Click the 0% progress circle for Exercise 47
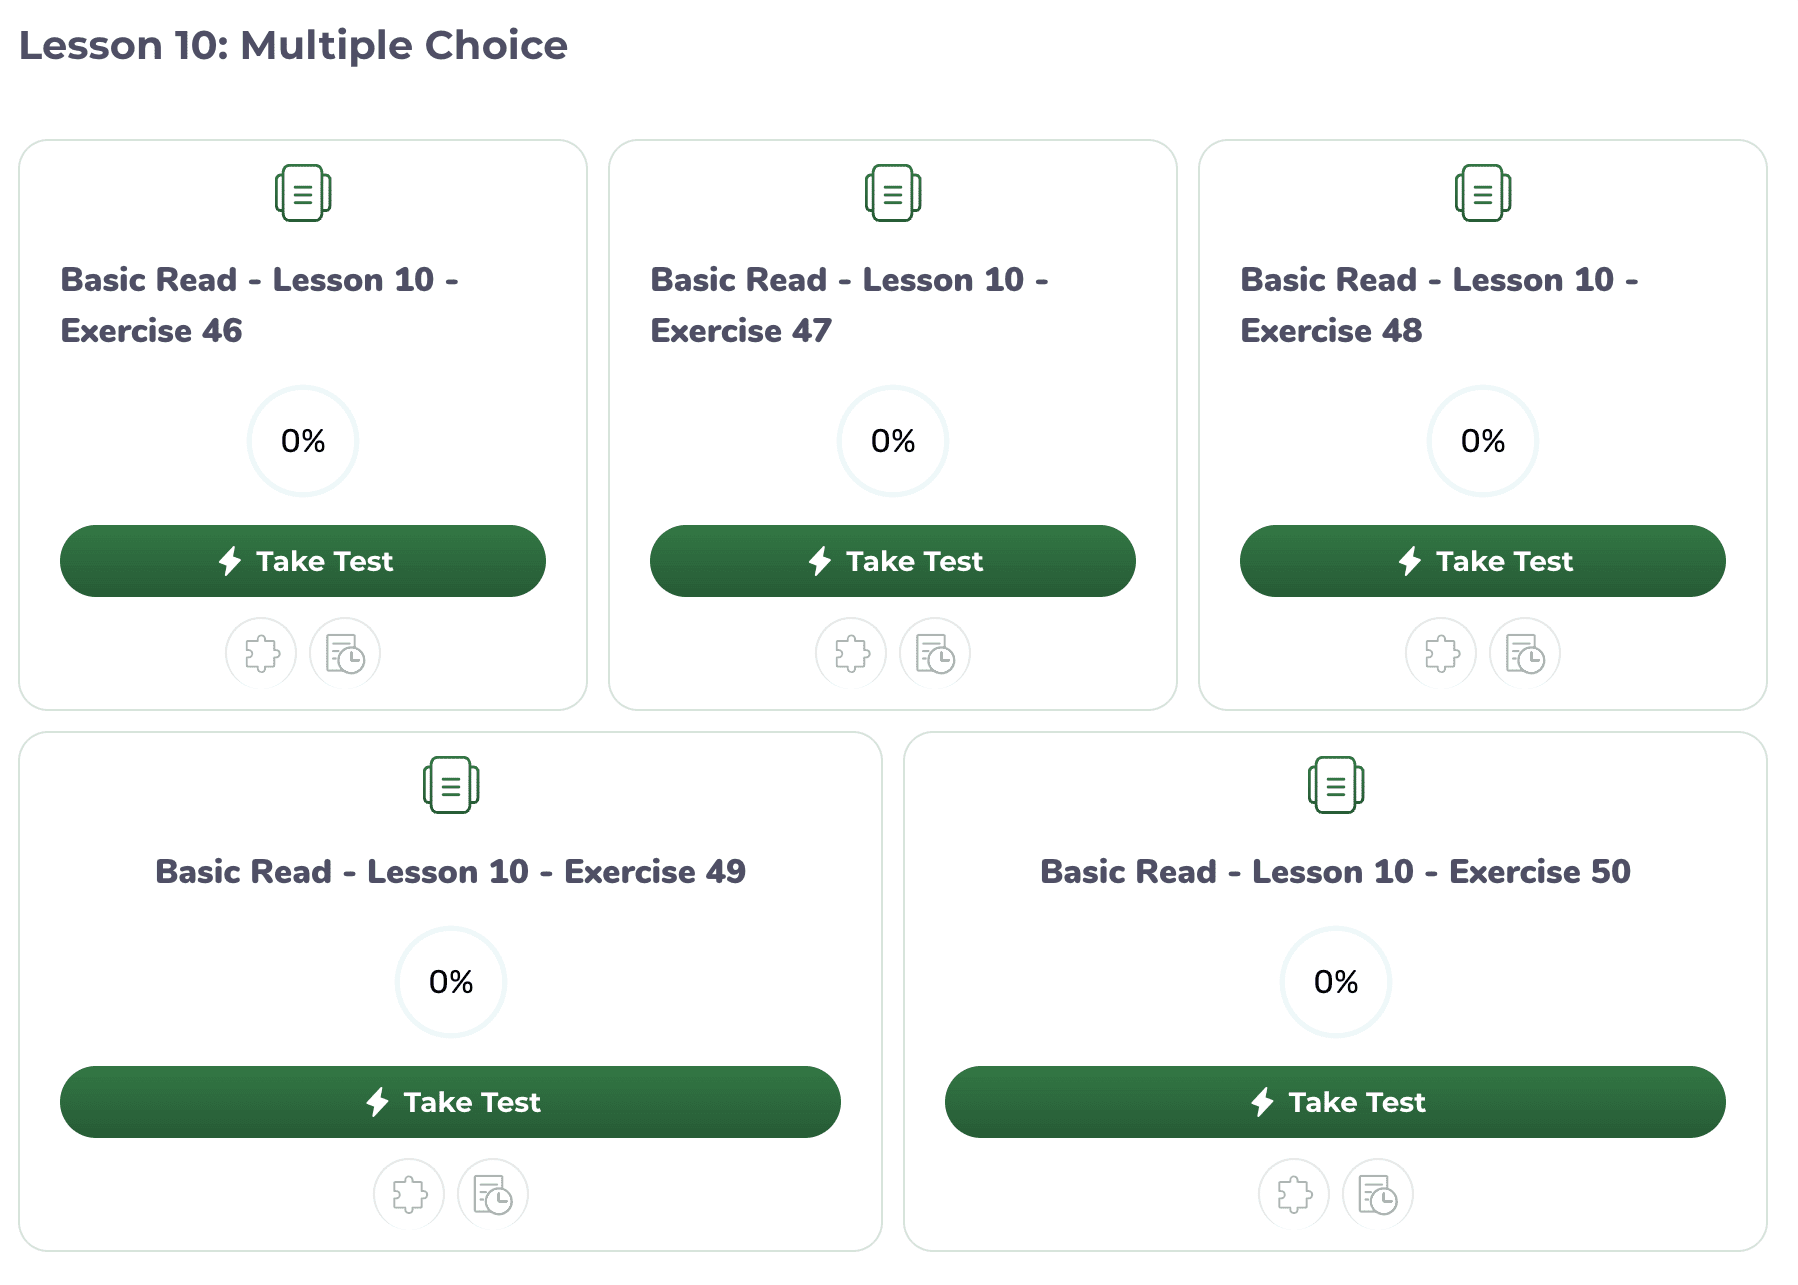The image size is (1798, 1285). (x=893, y=441)
